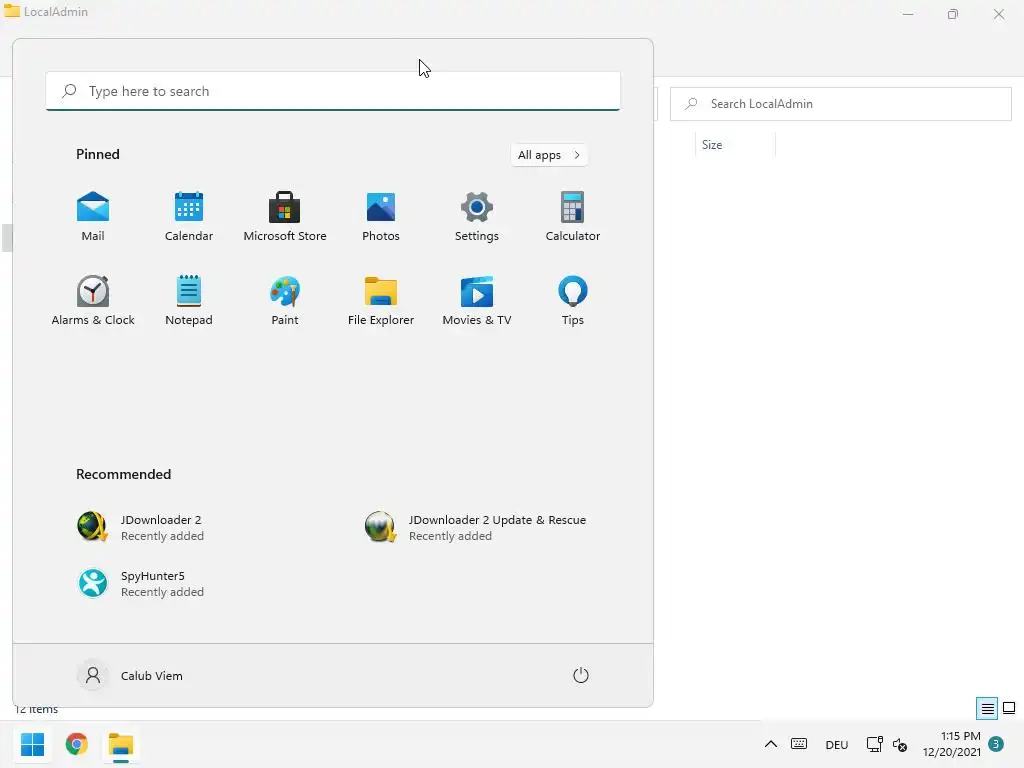
Task: Open the notification badge showing 3
Action: [x=996, y=743]
